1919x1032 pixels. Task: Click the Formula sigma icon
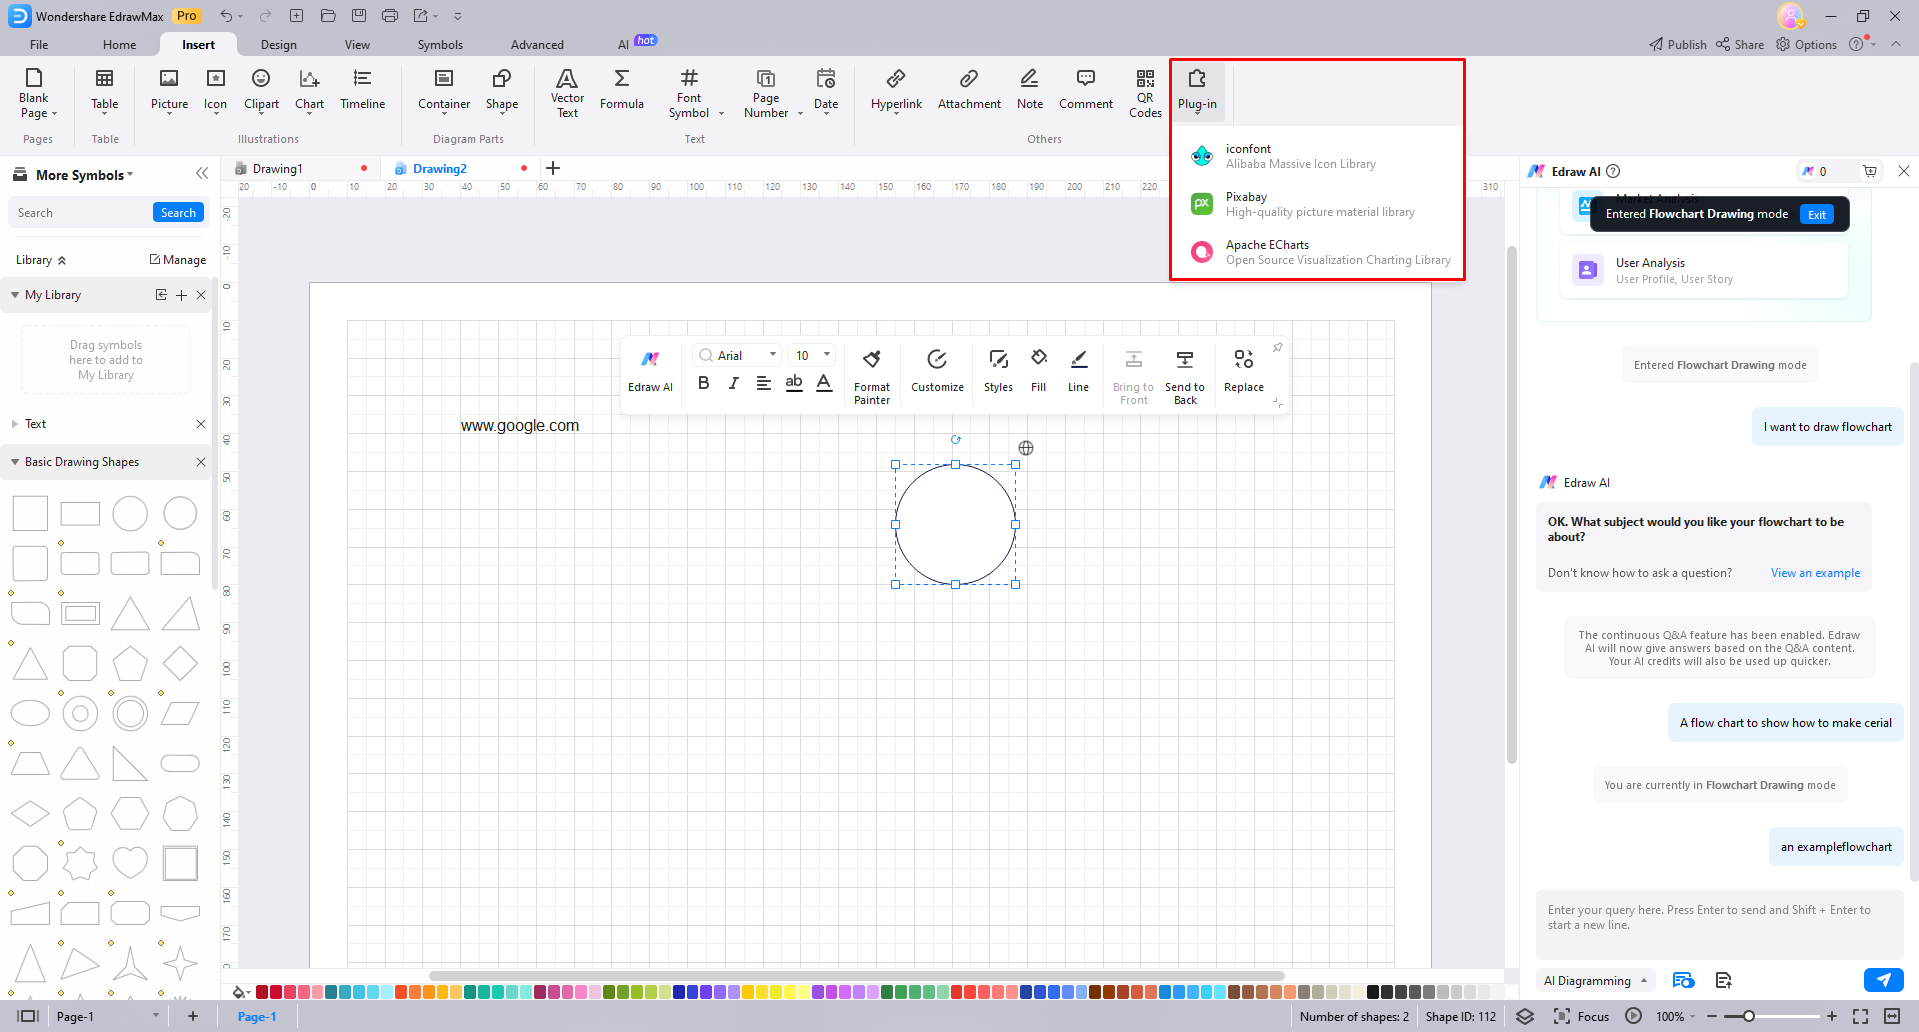[x=621, y=78]
